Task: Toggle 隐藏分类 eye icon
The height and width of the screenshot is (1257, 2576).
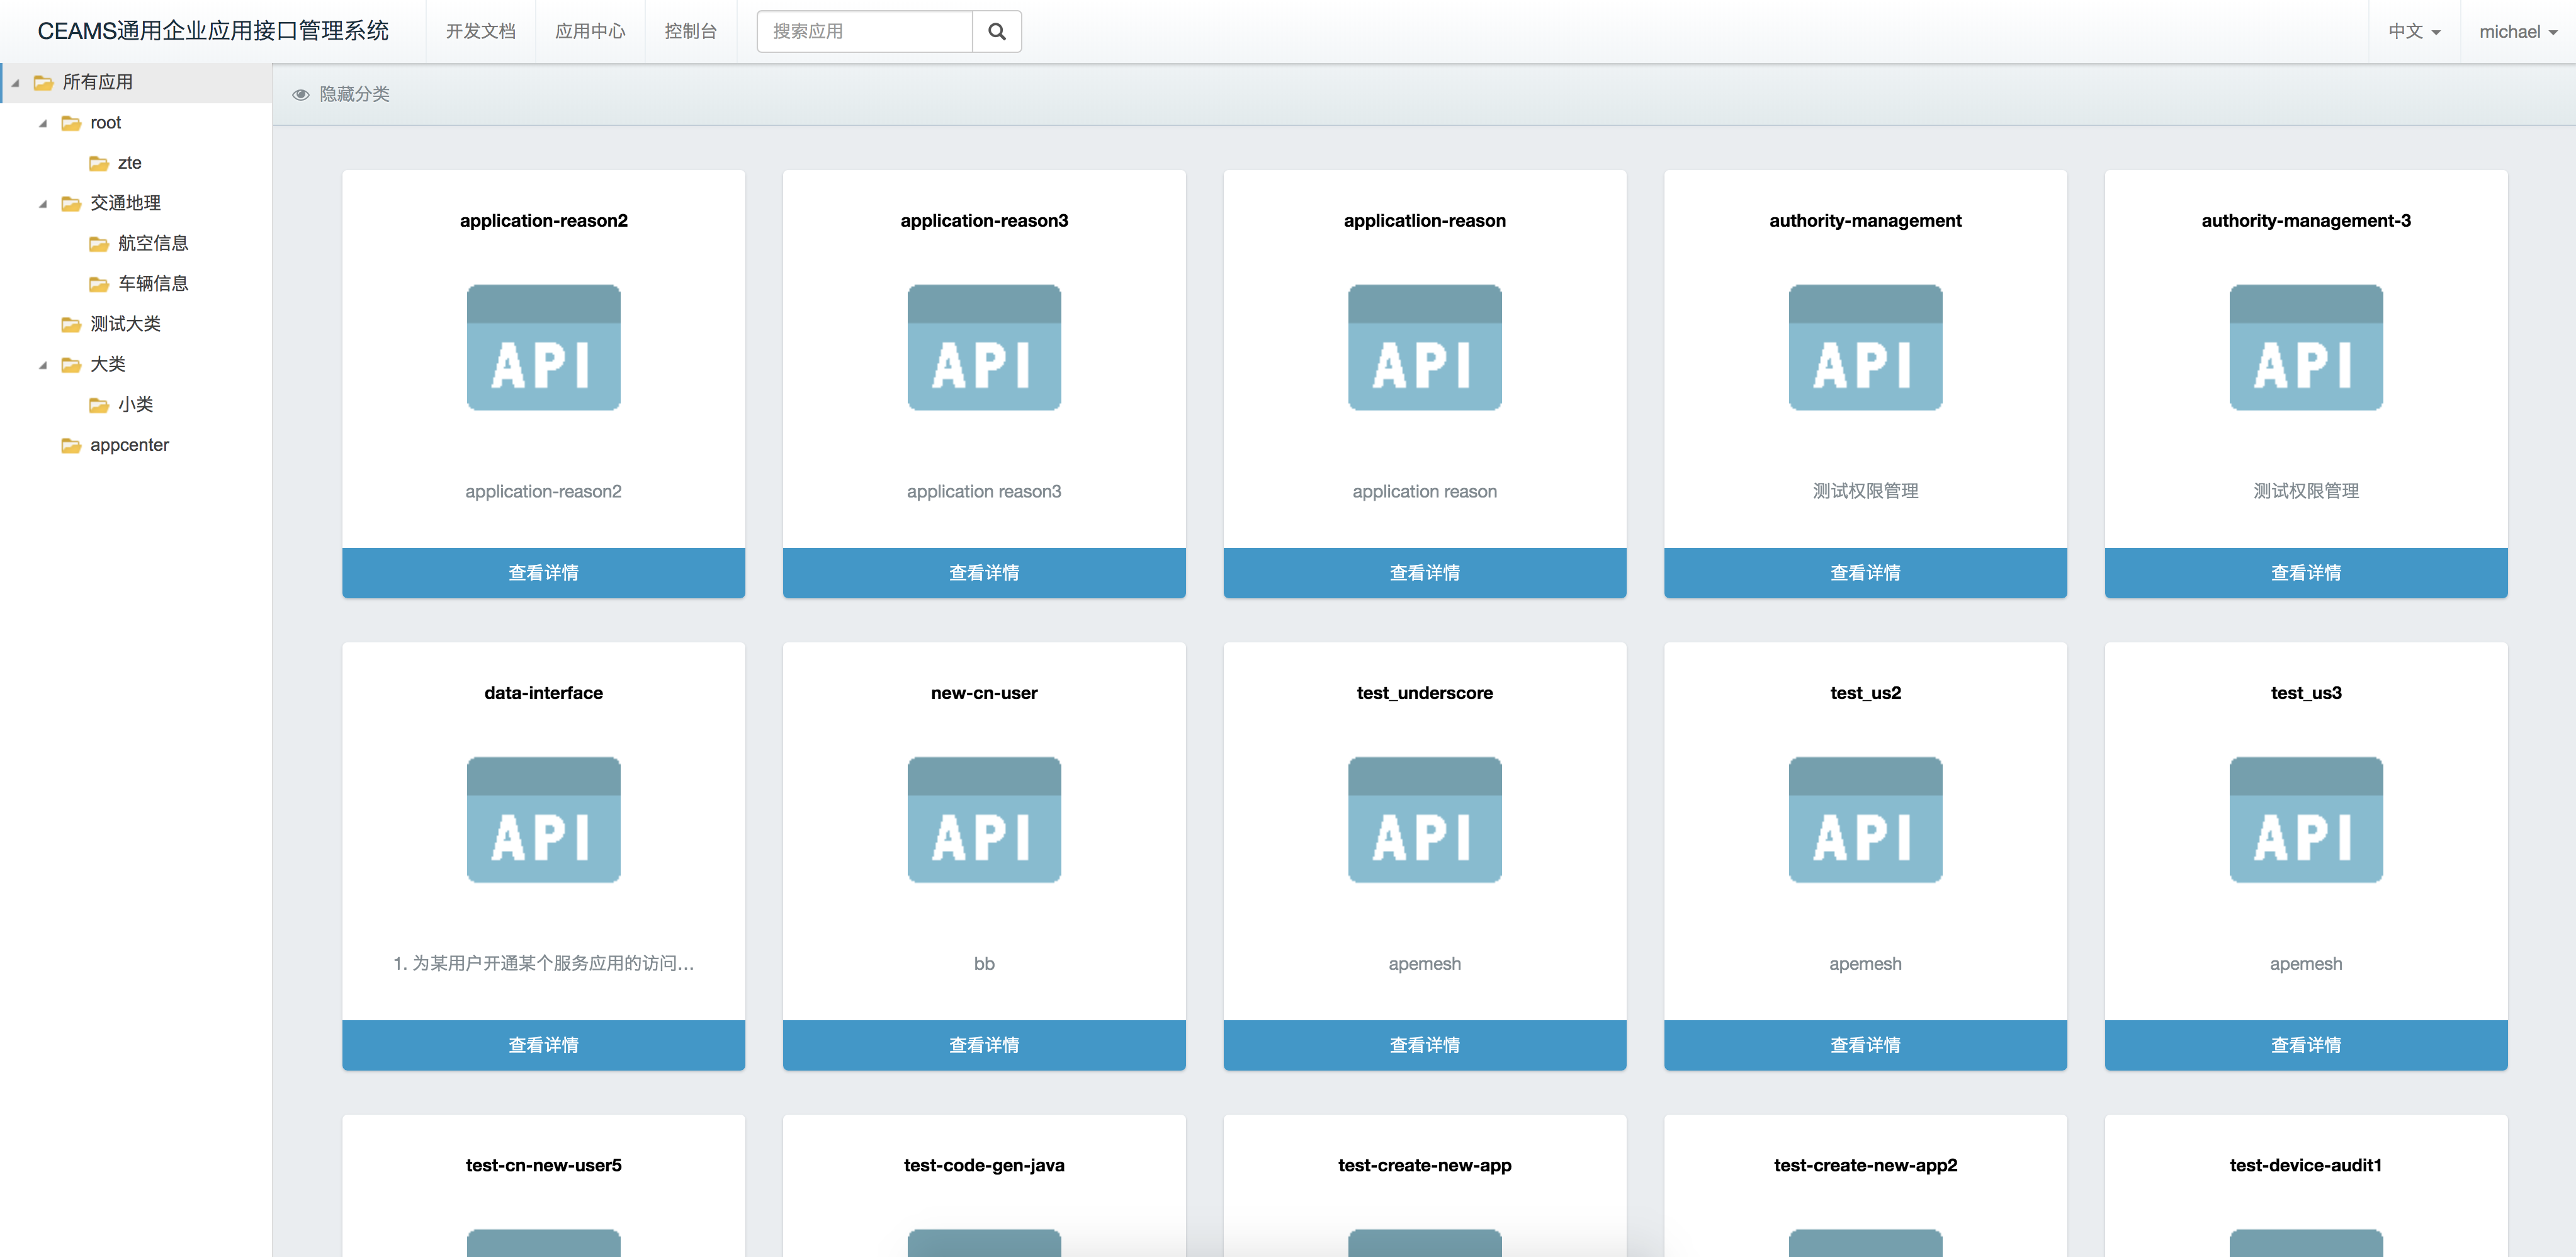Action: [x=300, y=94]
